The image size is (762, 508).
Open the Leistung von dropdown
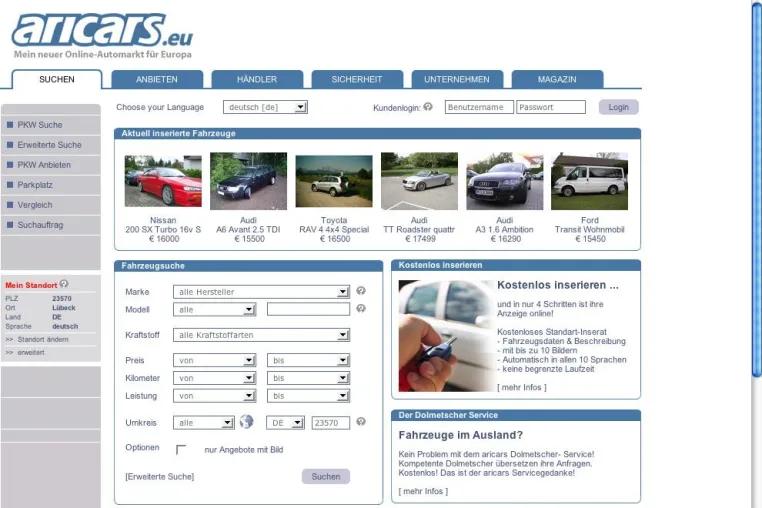(214, 396)
